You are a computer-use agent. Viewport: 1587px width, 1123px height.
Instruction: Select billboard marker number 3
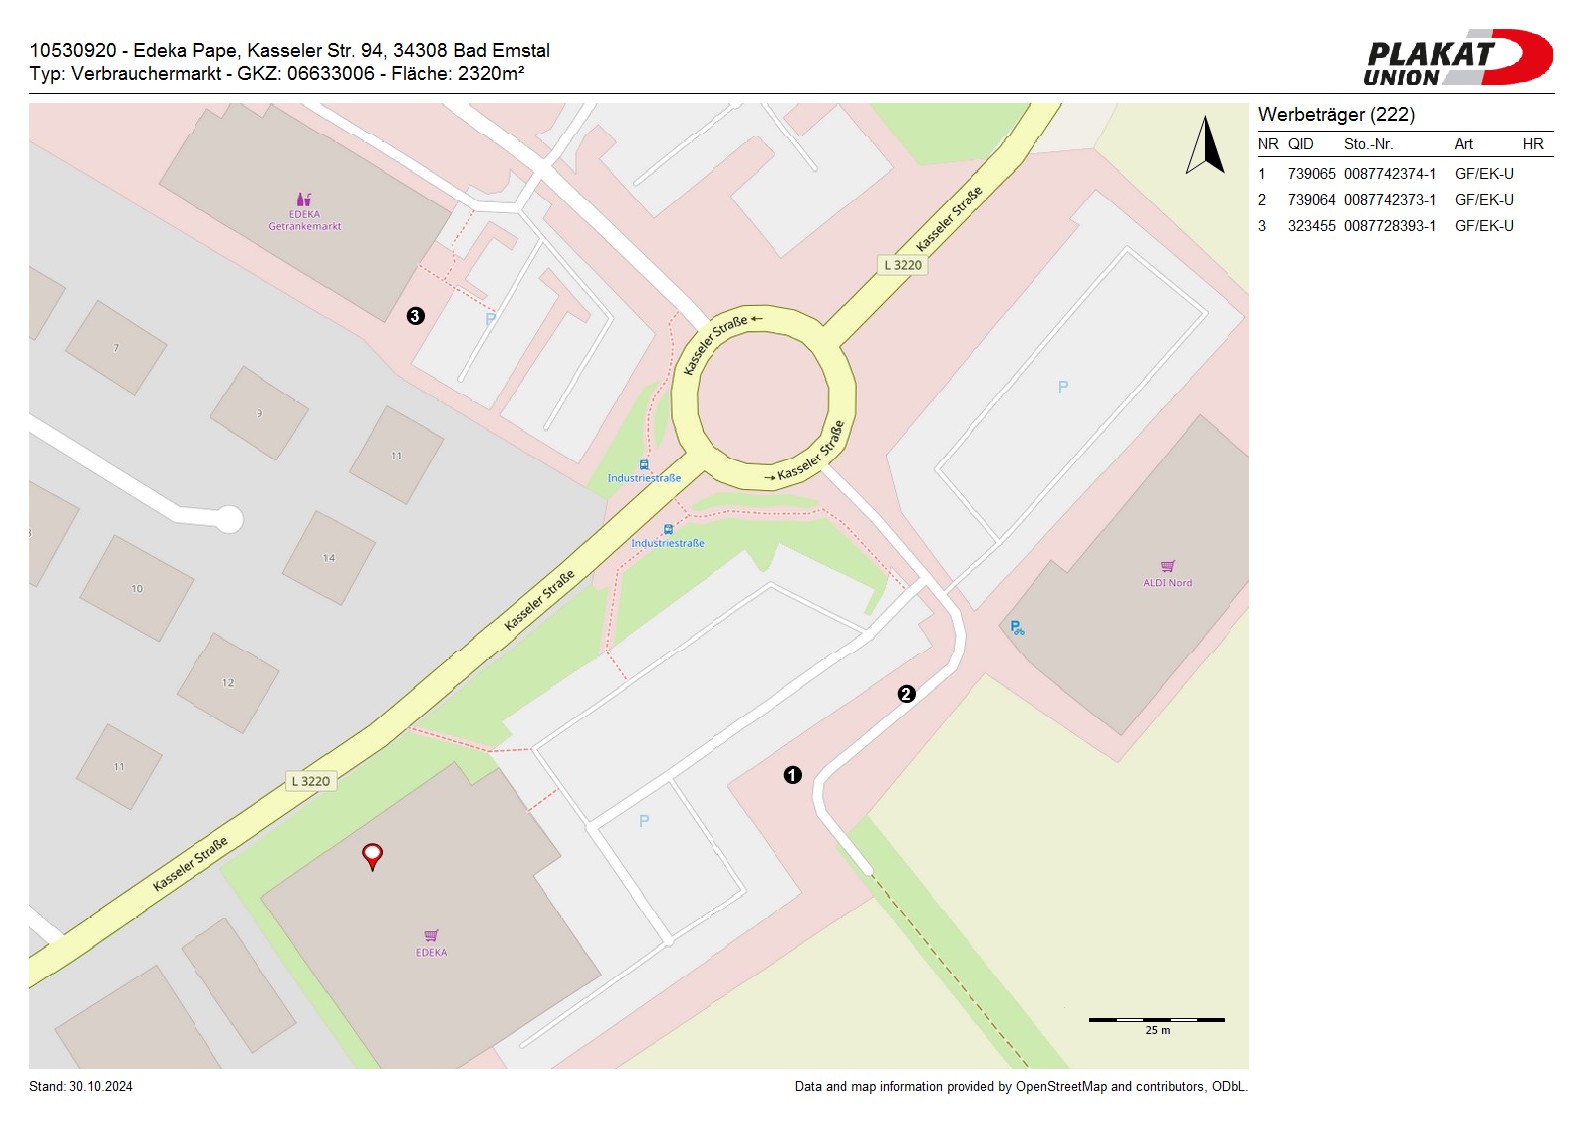[415, 316]
